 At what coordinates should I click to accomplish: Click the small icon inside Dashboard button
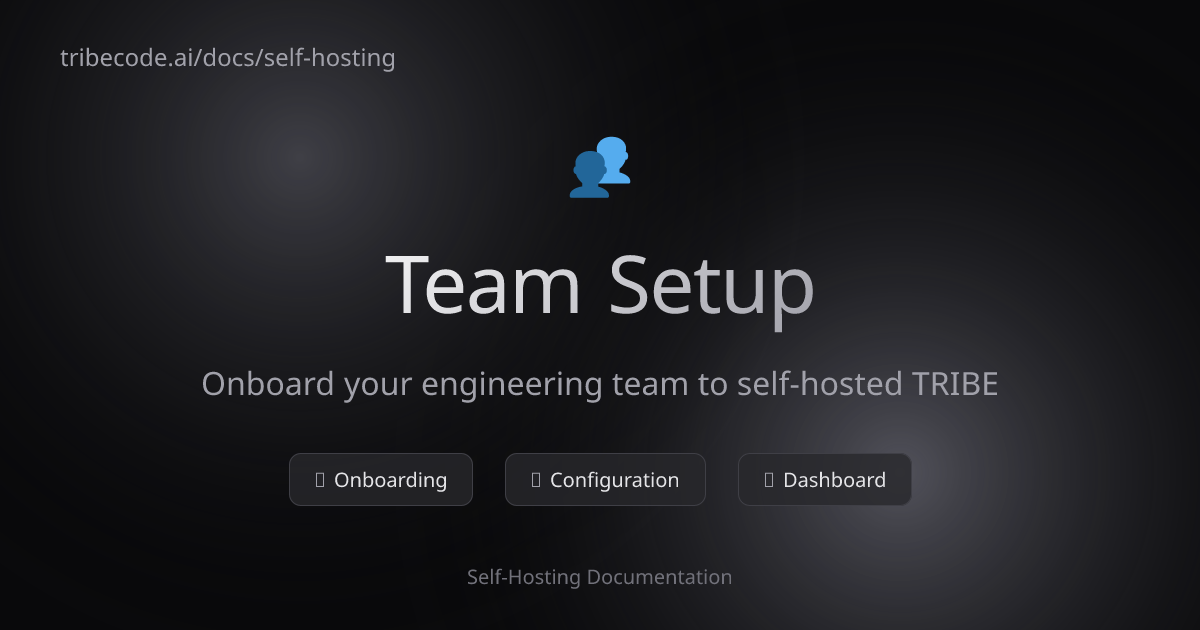tap(769, 480)
